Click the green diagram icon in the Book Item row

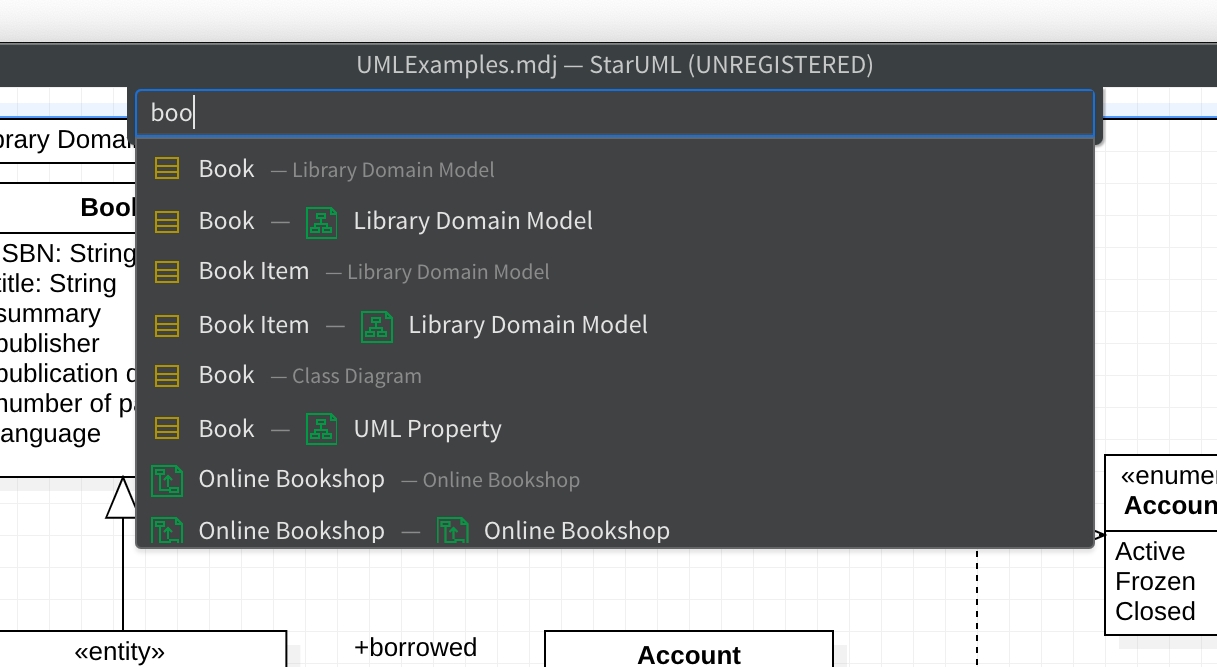click(x=376, y=325)
